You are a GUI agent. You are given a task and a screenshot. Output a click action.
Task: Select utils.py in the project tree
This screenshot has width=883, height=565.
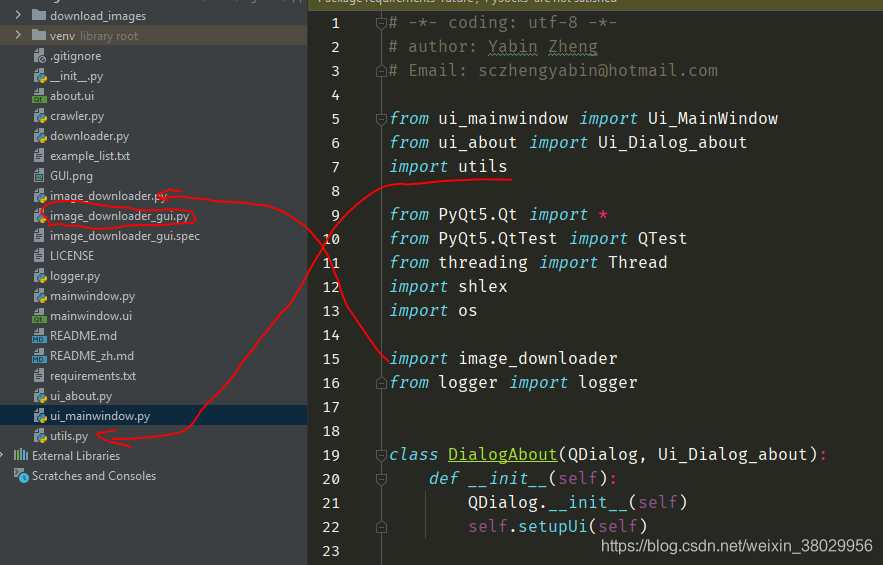click(69, 436)
